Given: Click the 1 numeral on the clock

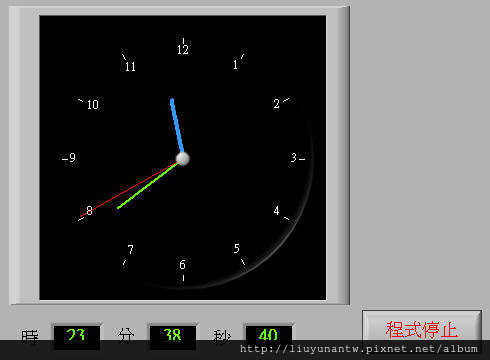Looking at the screenshot, I should [x=235, y=64].
